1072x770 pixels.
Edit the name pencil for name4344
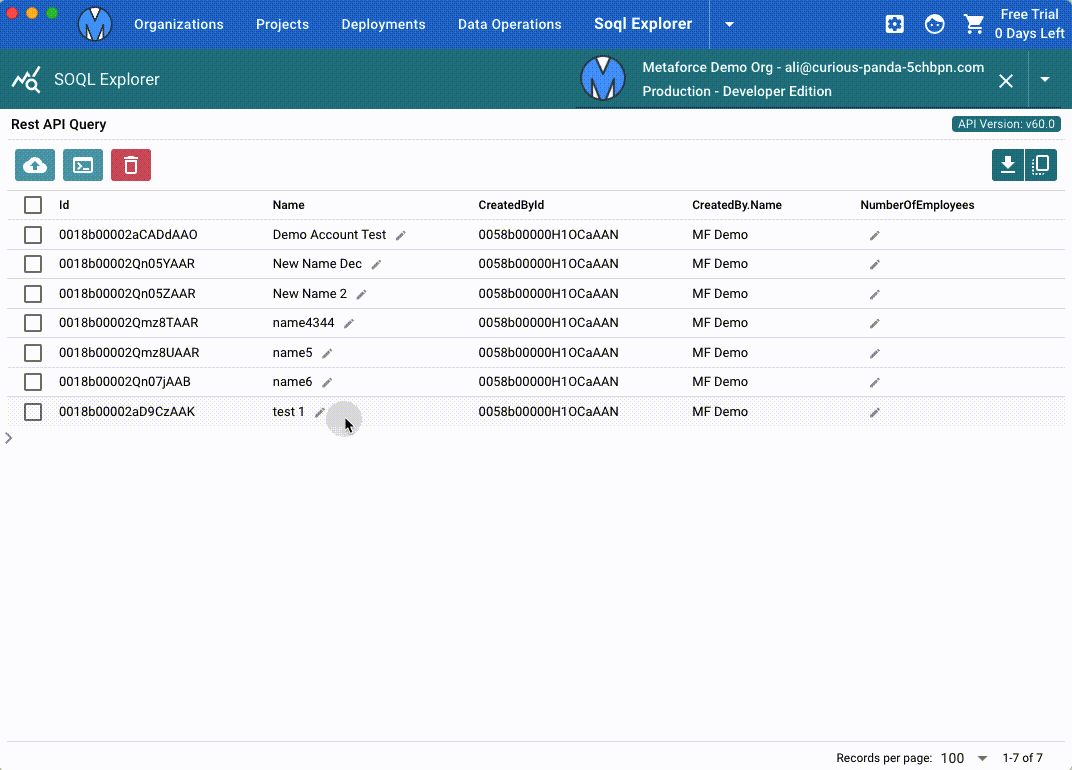coord(349,323)
